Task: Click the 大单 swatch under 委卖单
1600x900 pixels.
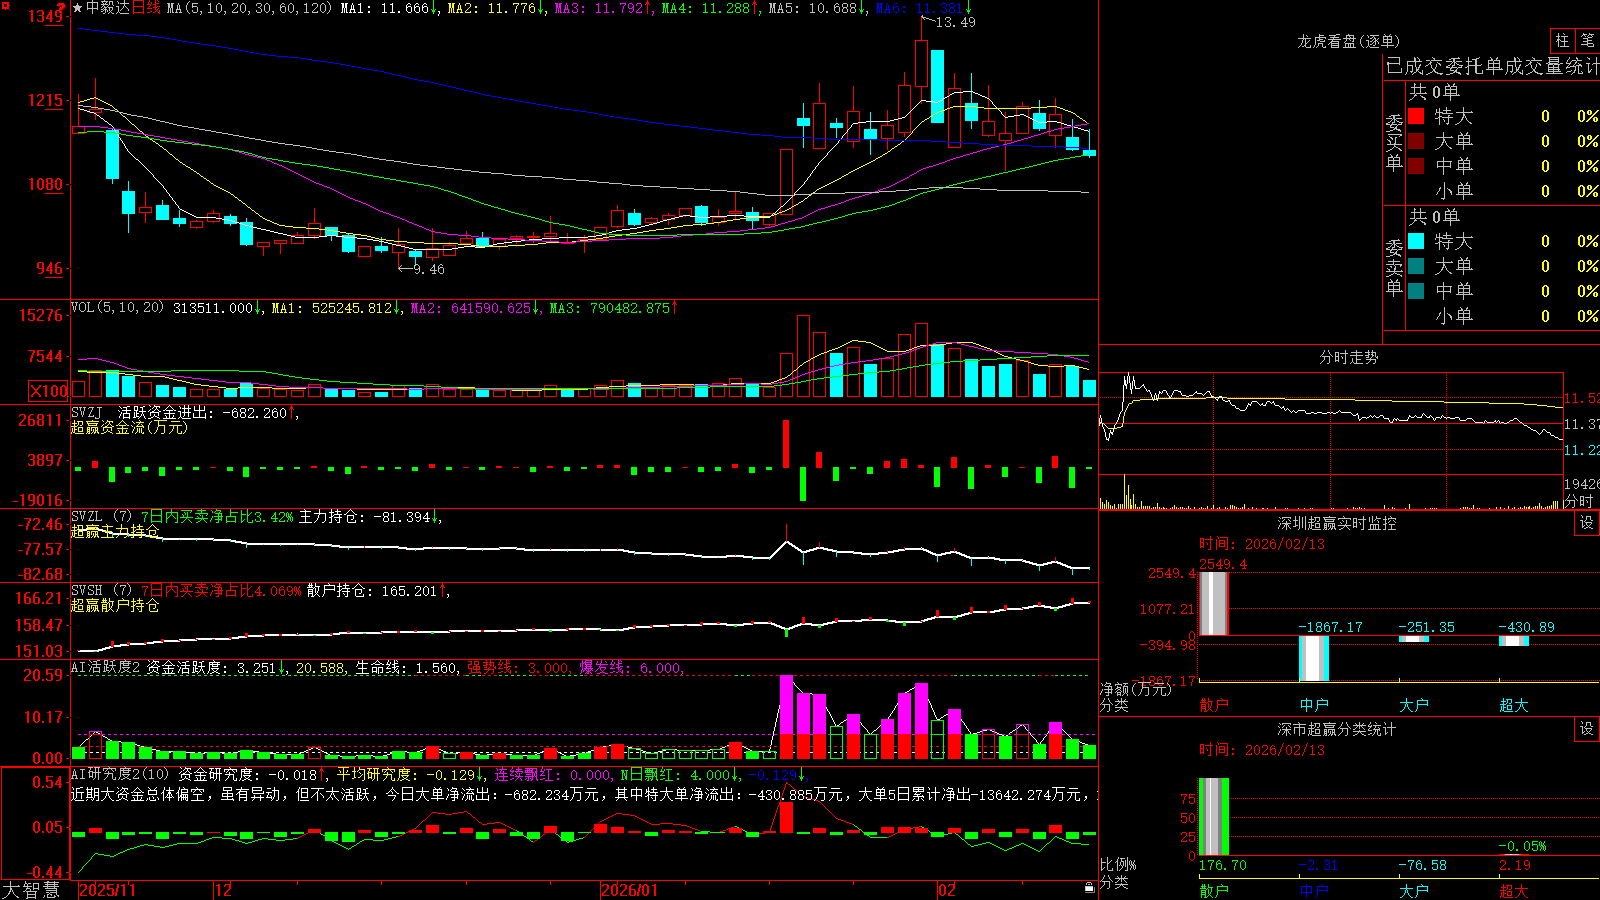Action: pos(1416,266)
